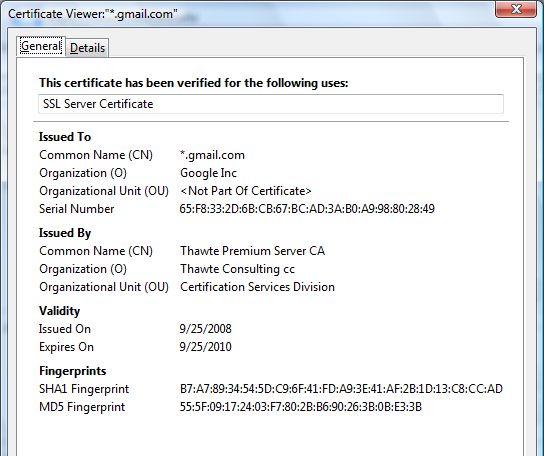The width and height of the screenshot is (544, 456).
Task: Click the Issued To heading
Action: coord(65,137)
